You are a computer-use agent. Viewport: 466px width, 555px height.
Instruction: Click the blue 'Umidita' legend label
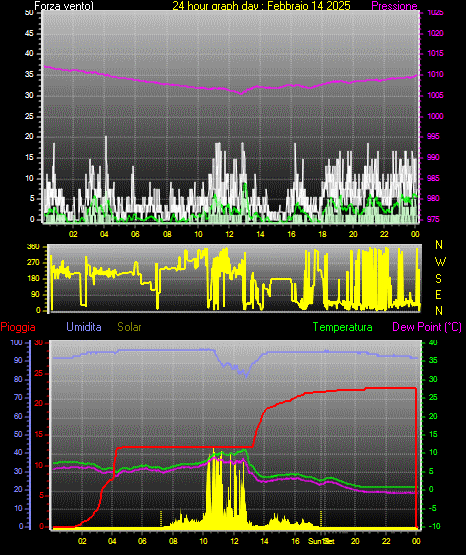click(x=84, y=327)
